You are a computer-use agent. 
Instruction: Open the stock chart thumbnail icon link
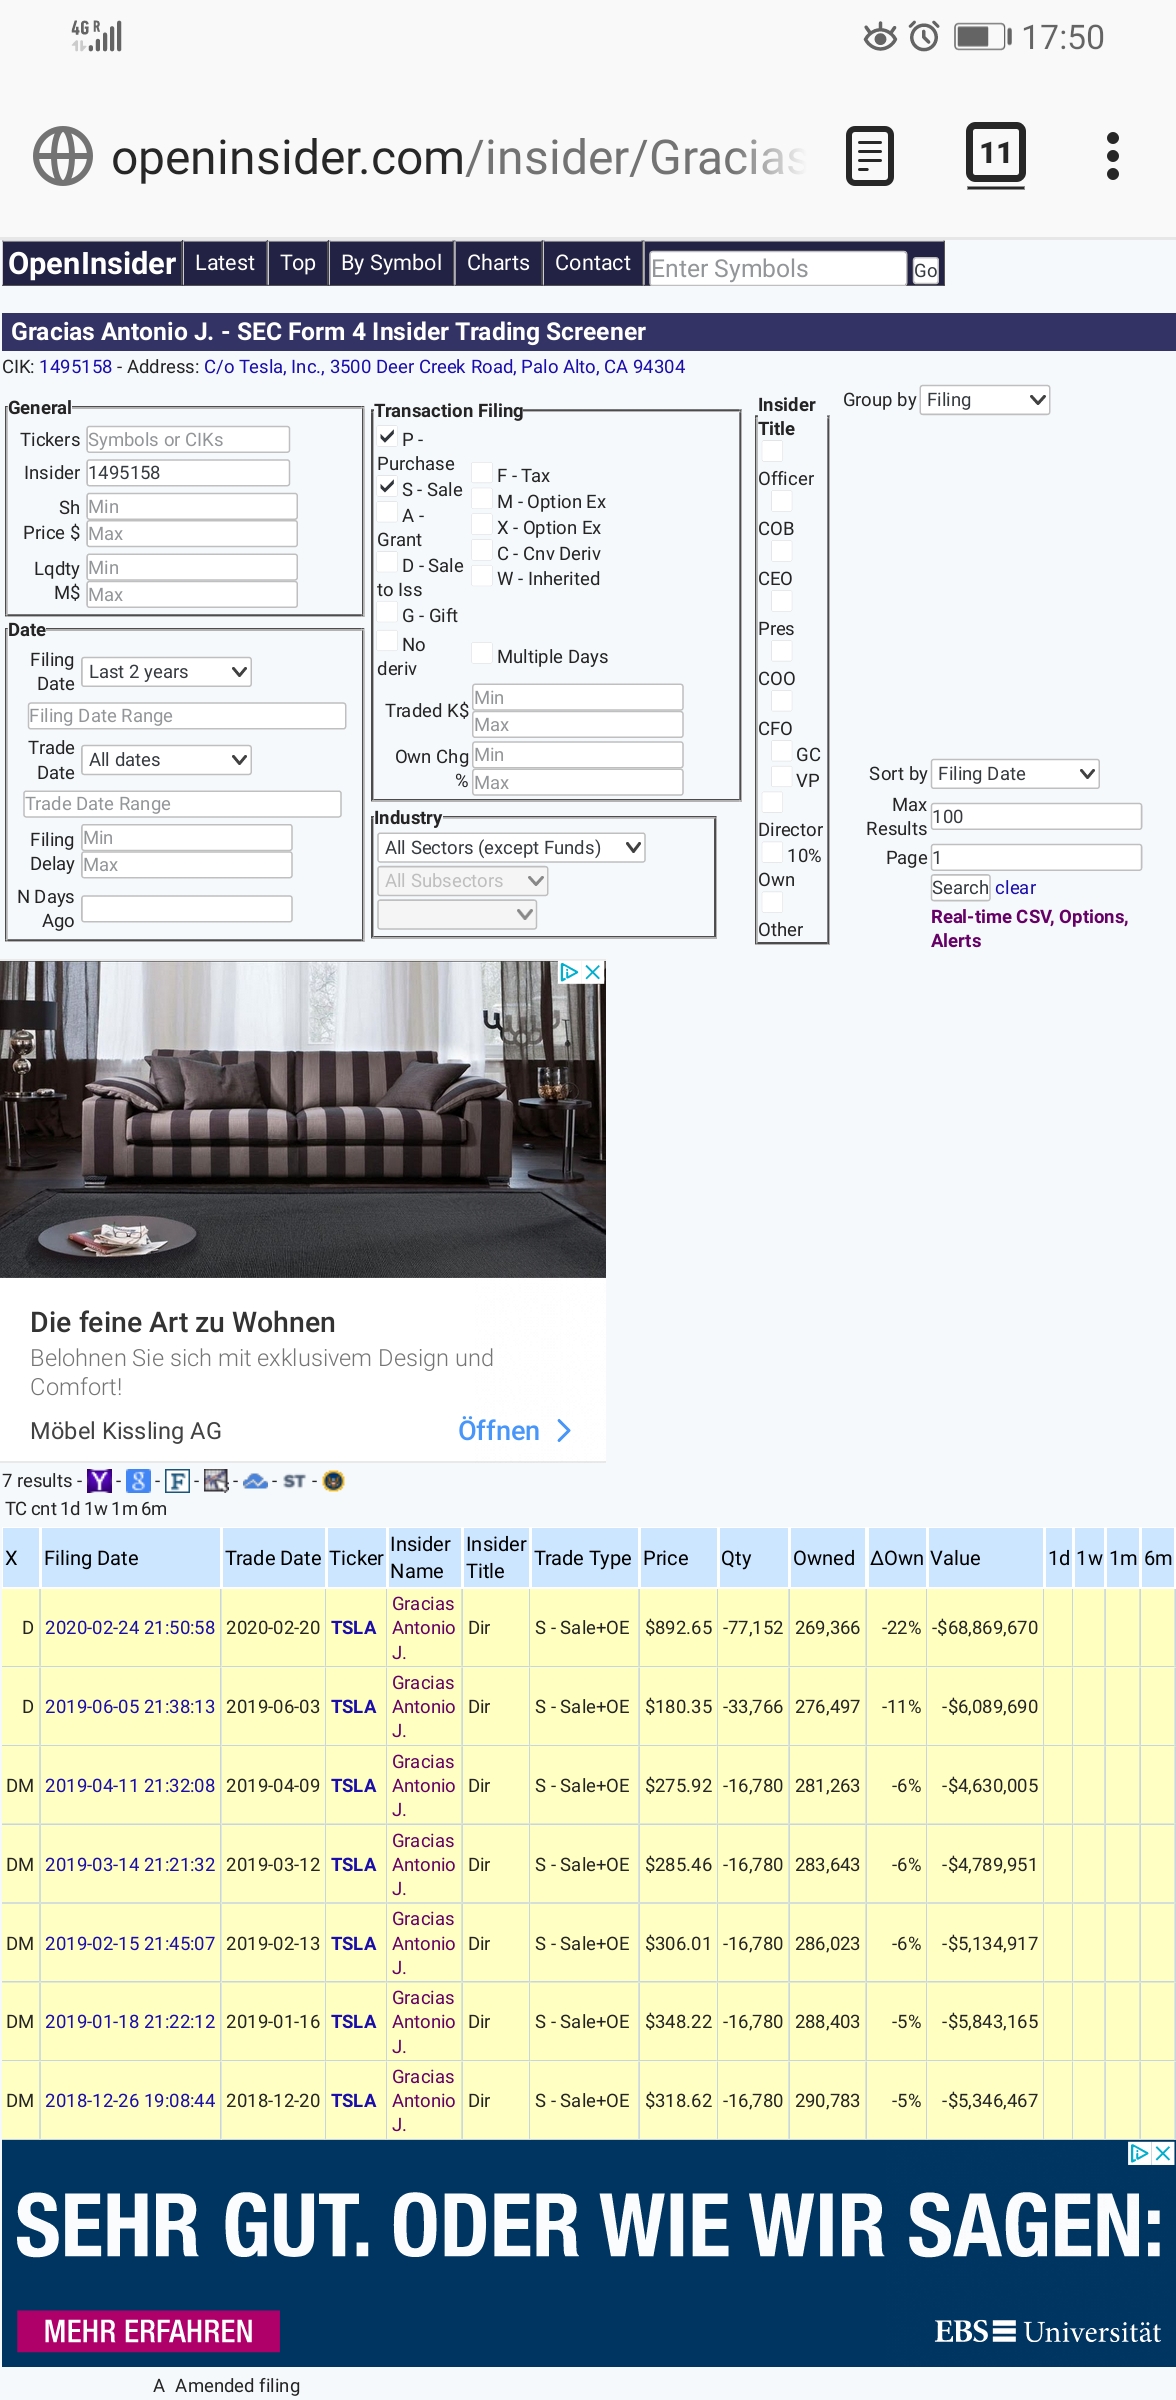click(216, 1481)
